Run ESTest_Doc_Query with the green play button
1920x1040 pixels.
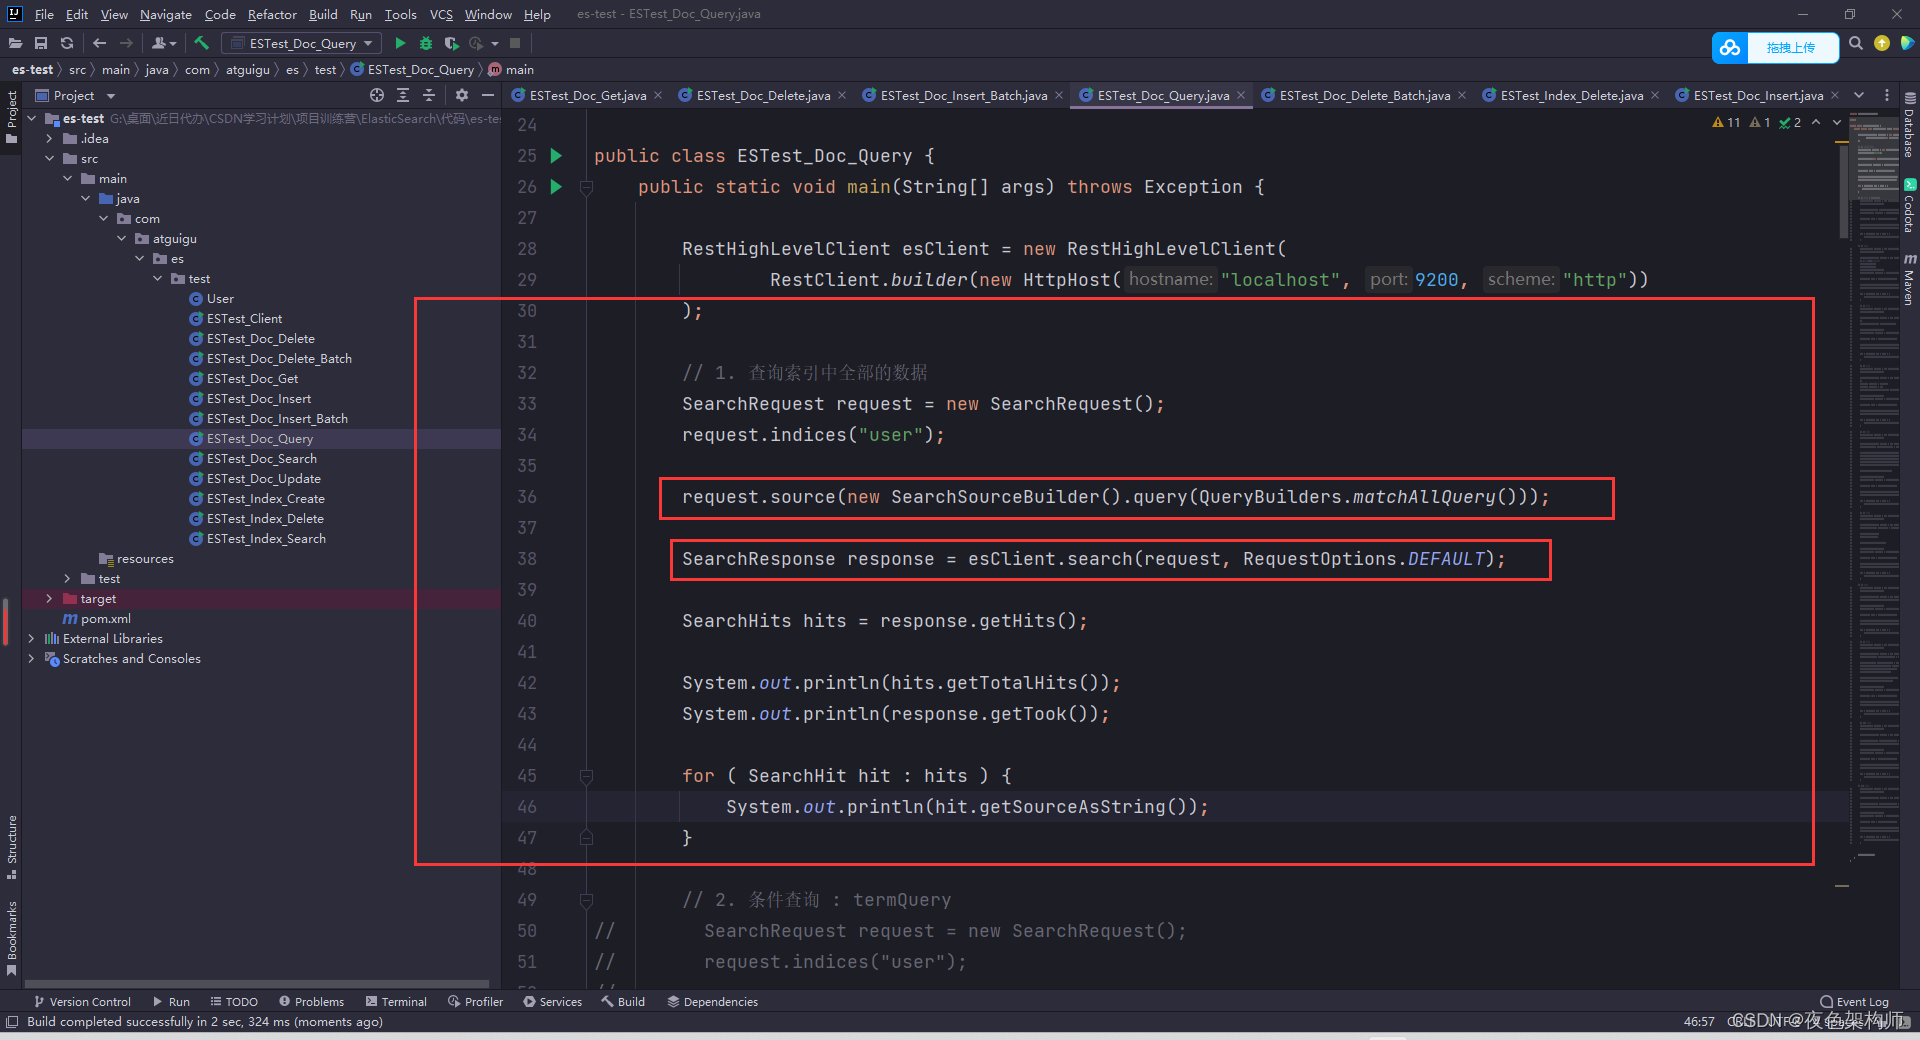(x=400, y=43)
